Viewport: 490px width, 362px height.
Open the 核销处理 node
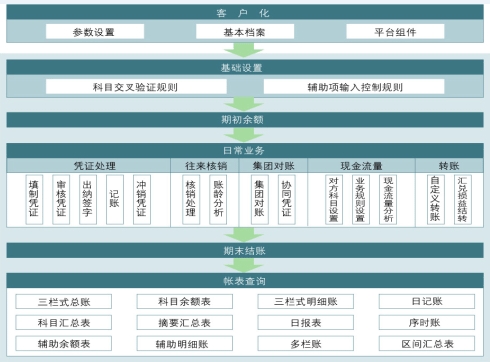tap(191, 199)
